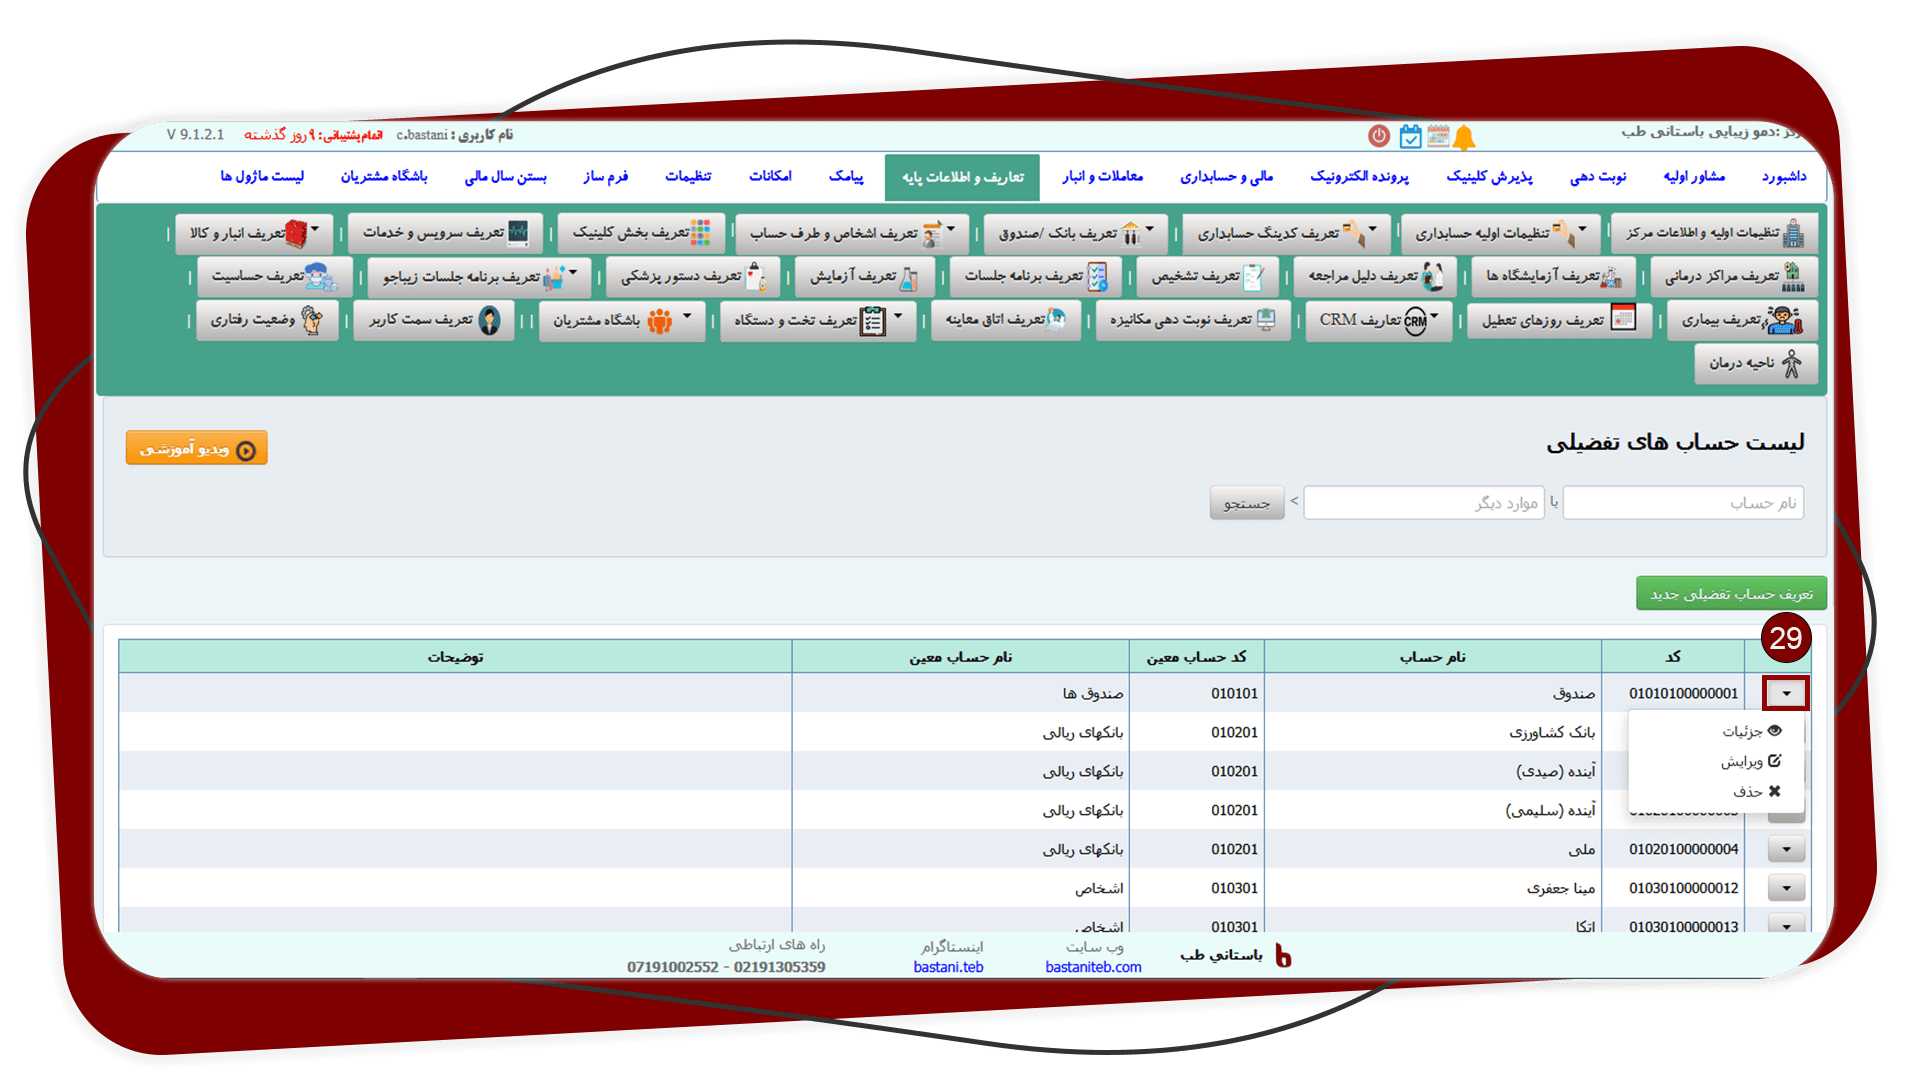The width and height of the screenshot is (1920, 1080).
Task: Expand باشگاه مشتریان toolbar dropdown
Action: tap(622, 320)
